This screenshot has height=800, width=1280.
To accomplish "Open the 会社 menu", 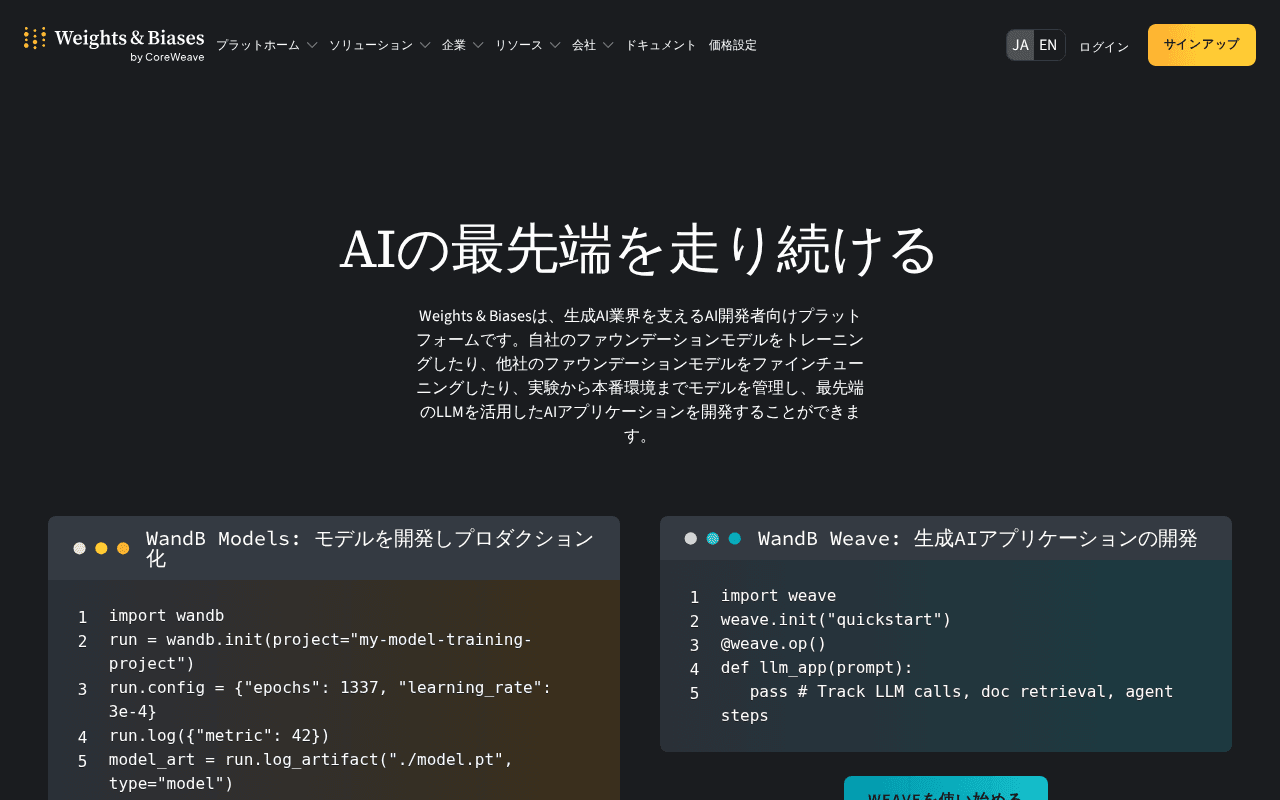I will (x=584, y=45).
